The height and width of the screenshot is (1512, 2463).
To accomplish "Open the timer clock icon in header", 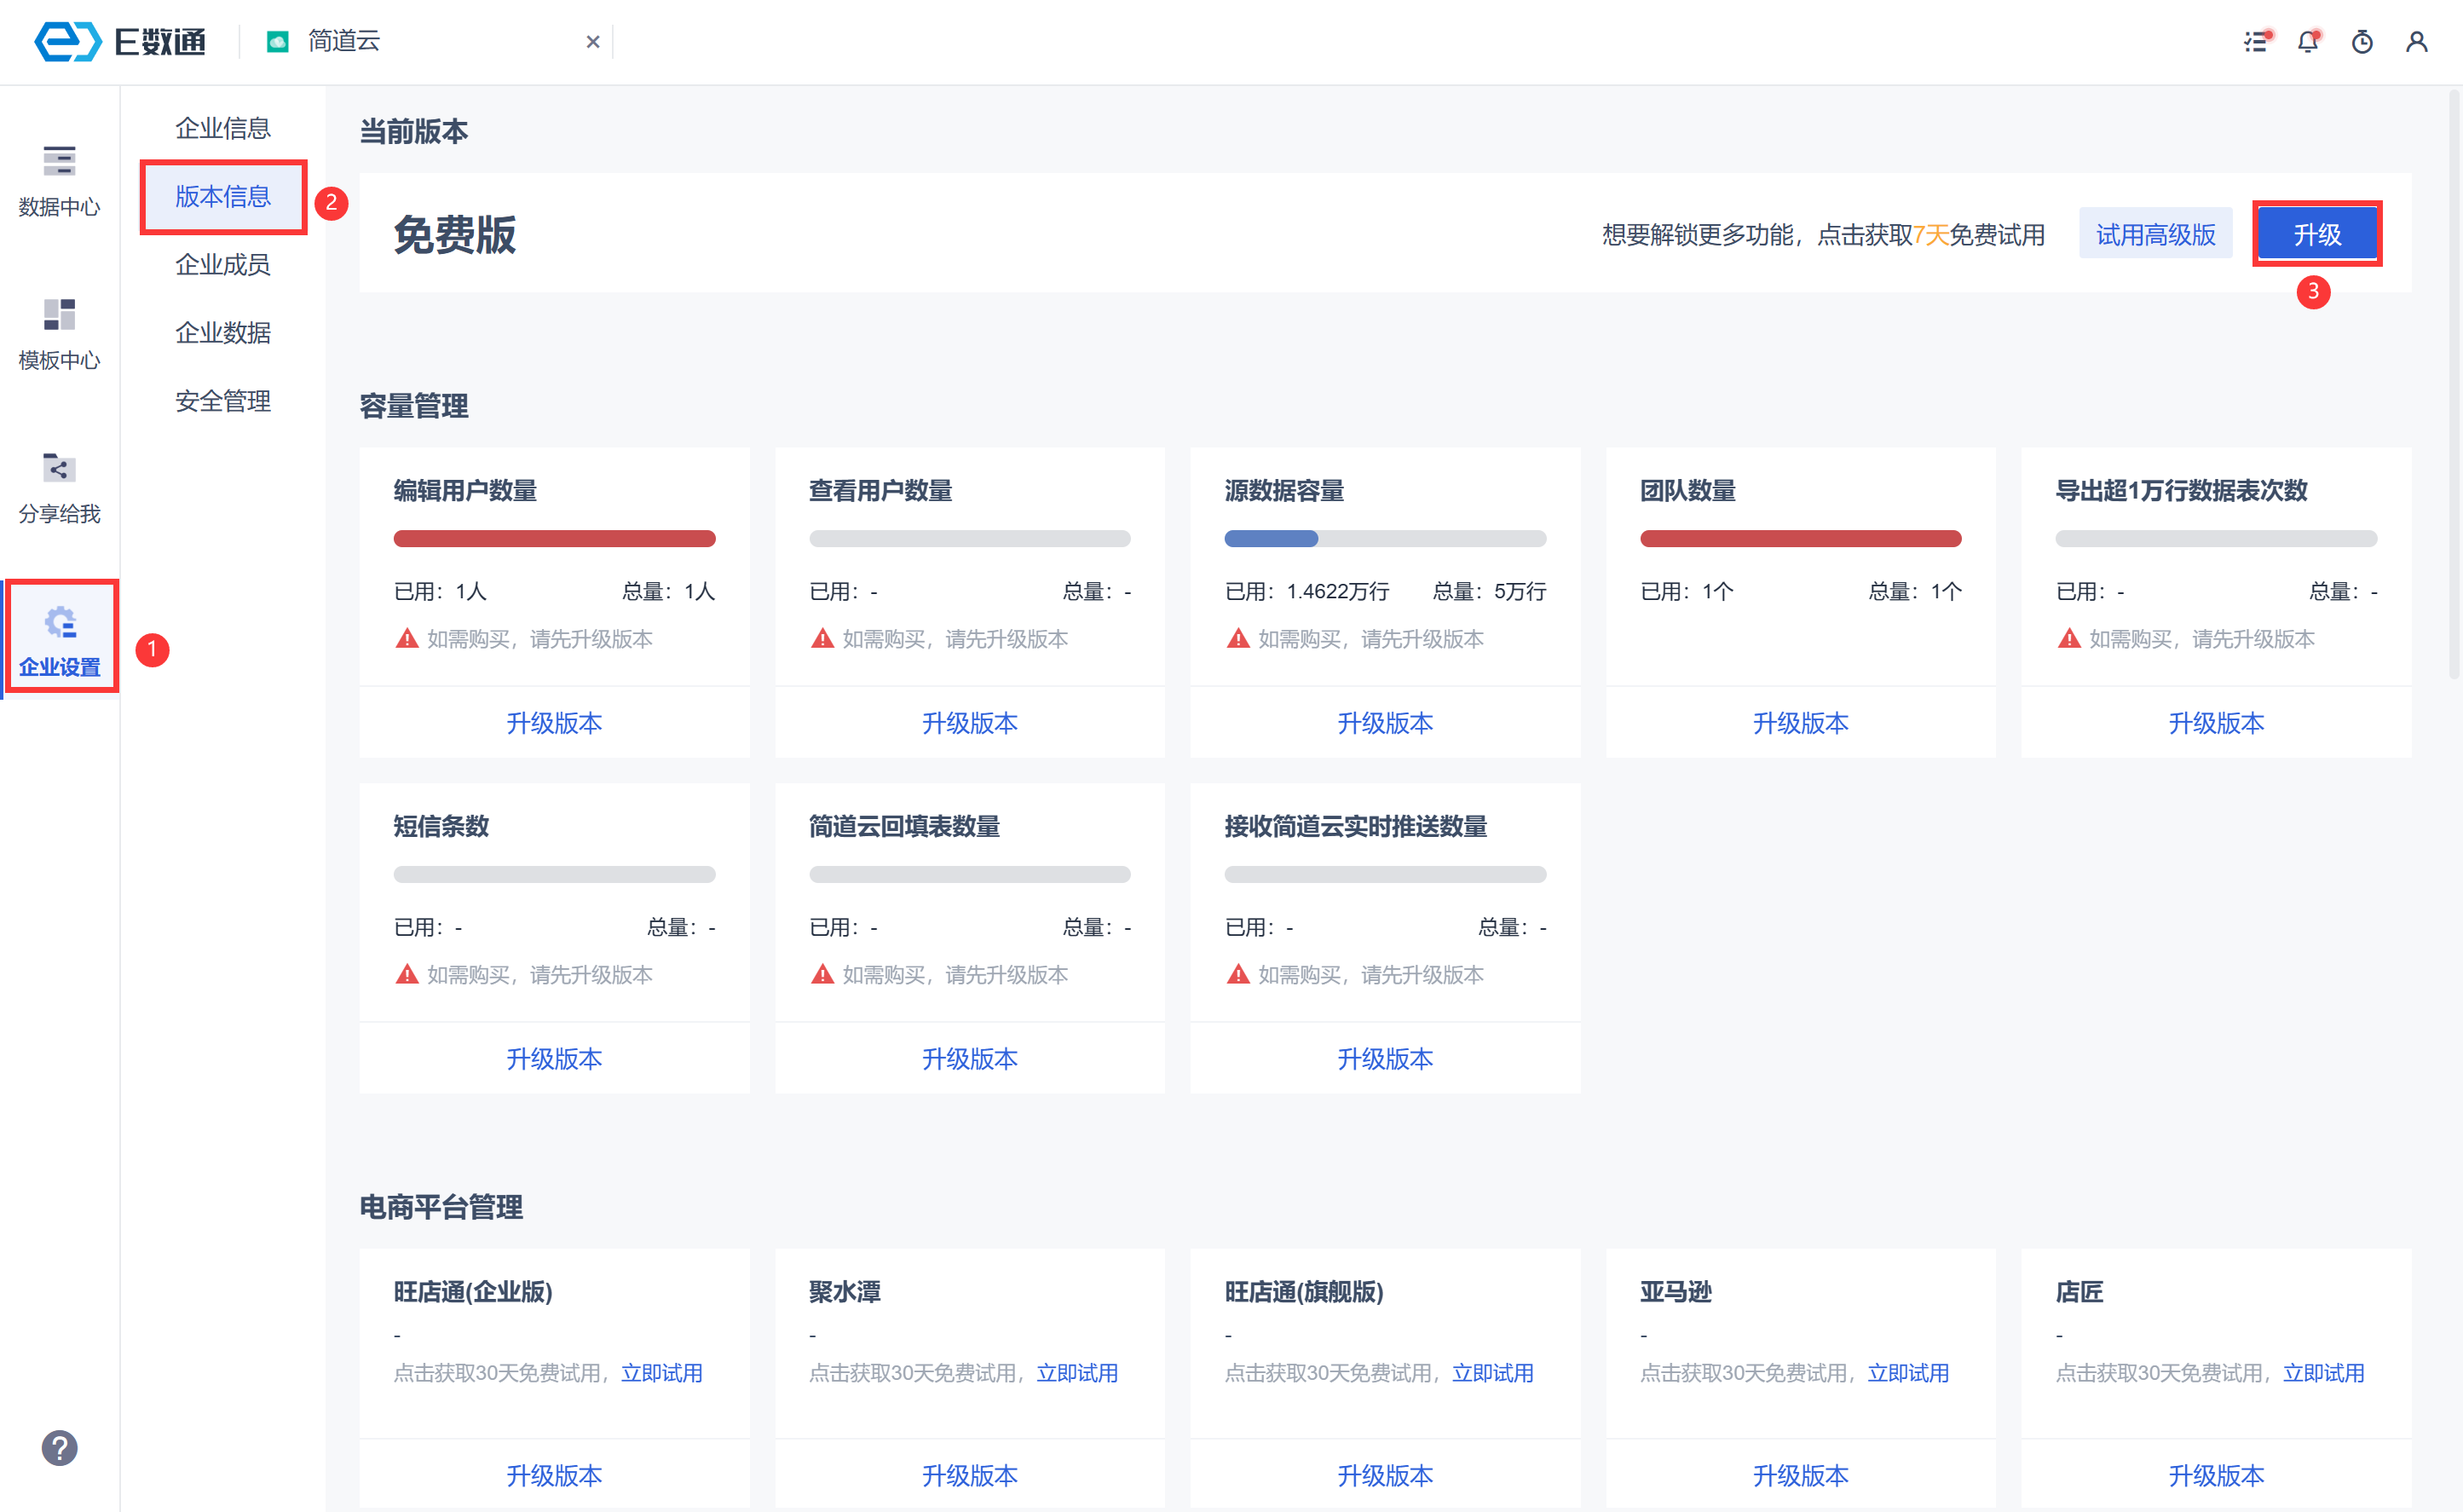I will 2362,42.
